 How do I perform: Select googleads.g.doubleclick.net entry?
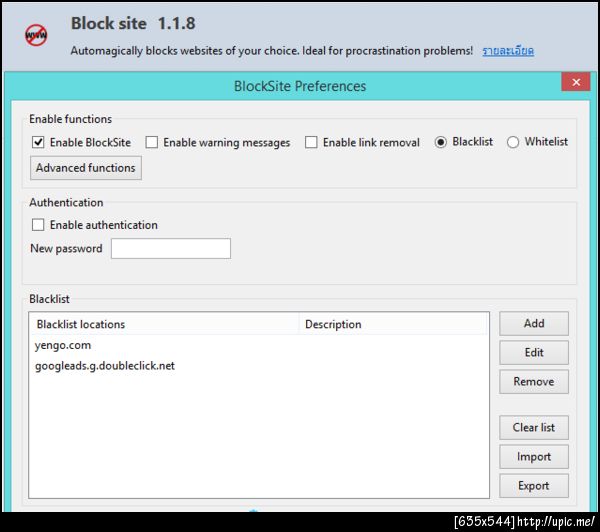tap(105, 366)
